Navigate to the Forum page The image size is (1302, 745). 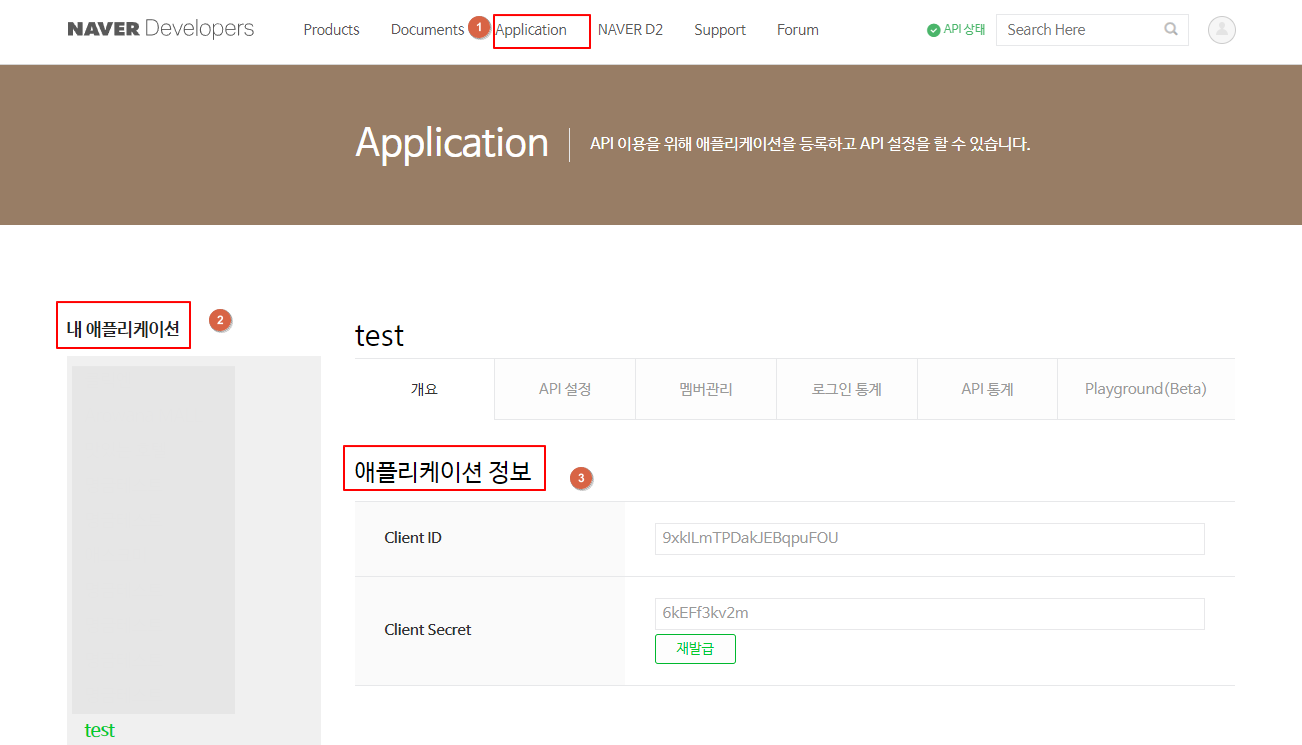pos(797,30)
